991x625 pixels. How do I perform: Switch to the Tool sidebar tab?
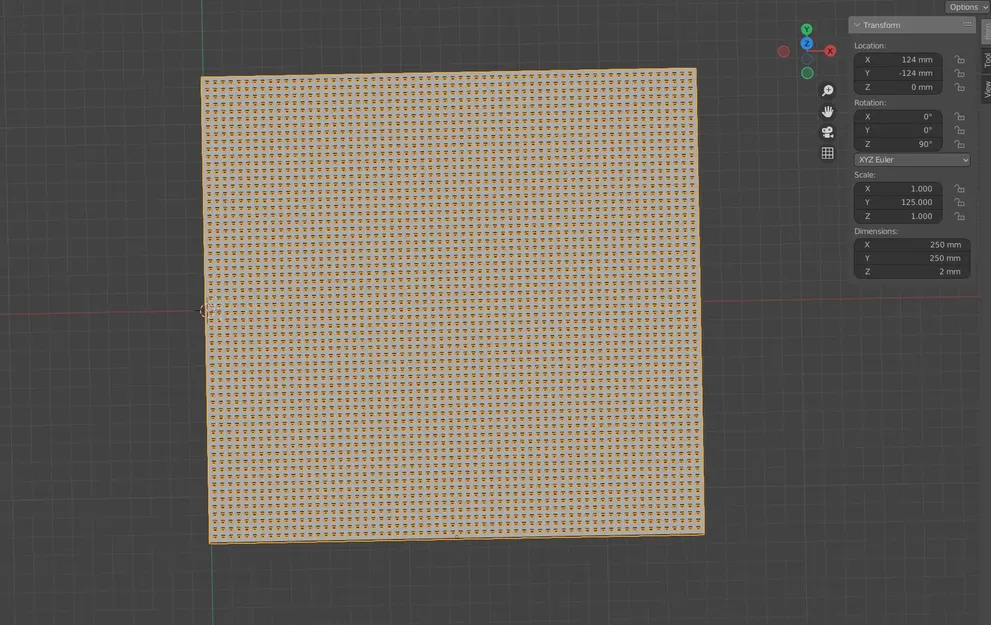point(986,62)
